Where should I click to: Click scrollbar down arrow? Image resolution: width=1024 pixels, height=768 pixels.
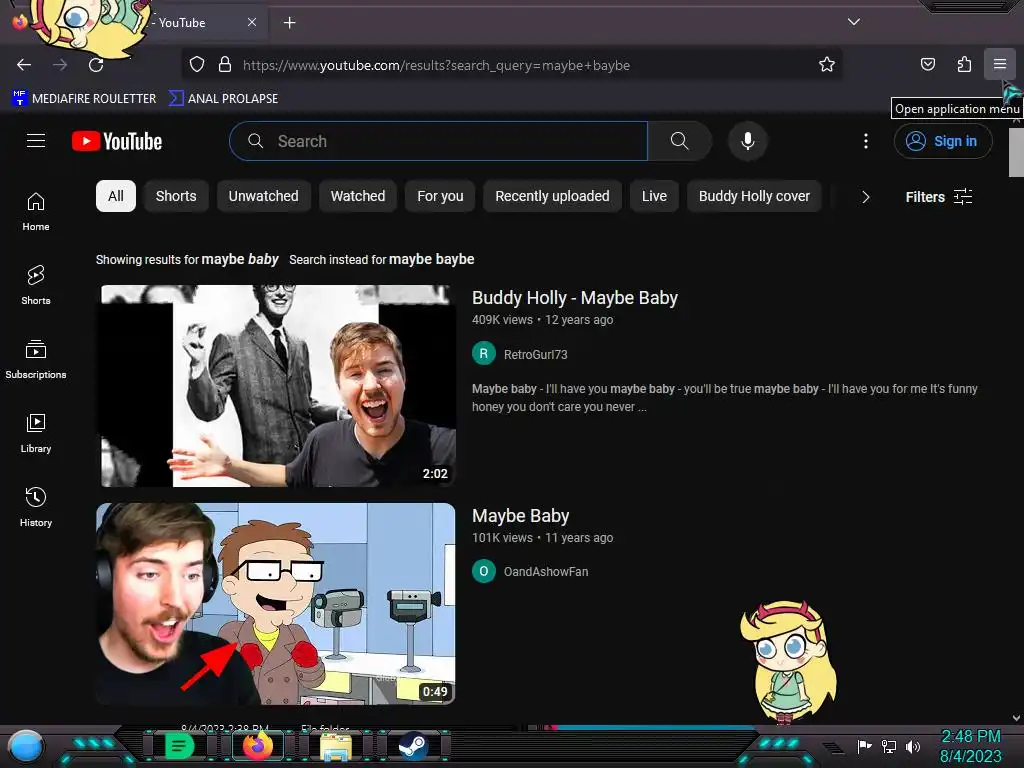[1016, 718]
